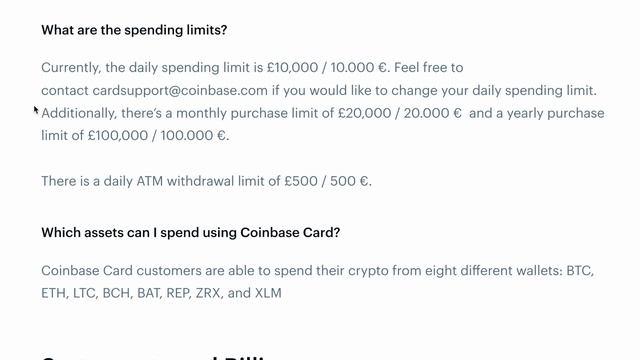This screenshot has height=360, width=640.
Task: Click the 'XLM' asset text
Action: [x=268, y=293]
